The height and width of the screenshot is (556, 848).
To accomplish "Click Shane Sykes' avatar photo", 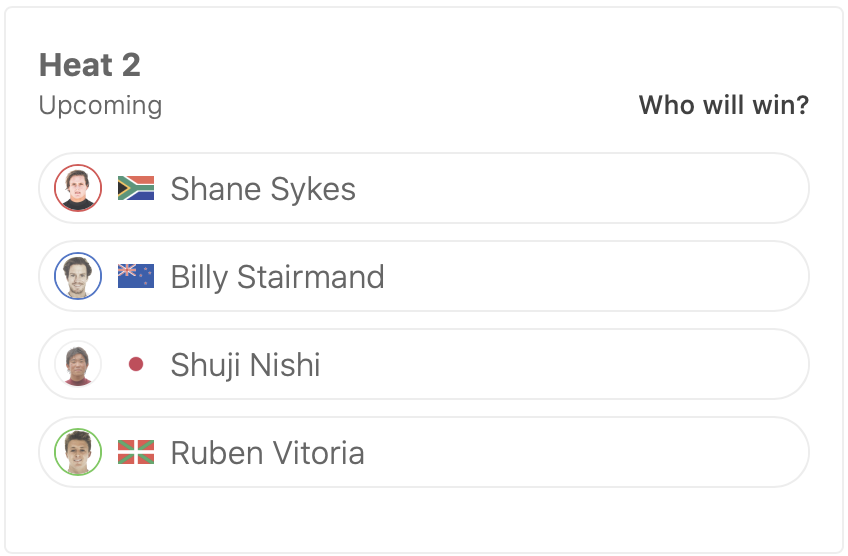I will (78, 188).
